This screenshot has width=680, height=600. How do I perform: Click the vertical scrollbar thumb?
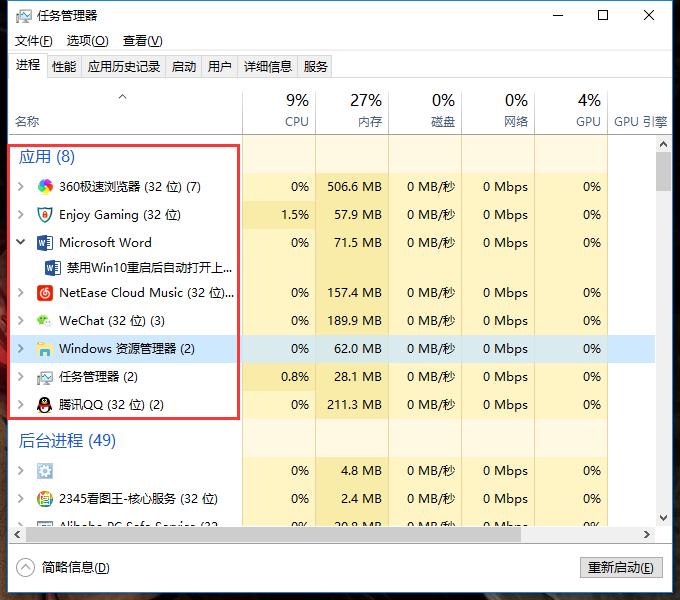[x=663, y=172]
